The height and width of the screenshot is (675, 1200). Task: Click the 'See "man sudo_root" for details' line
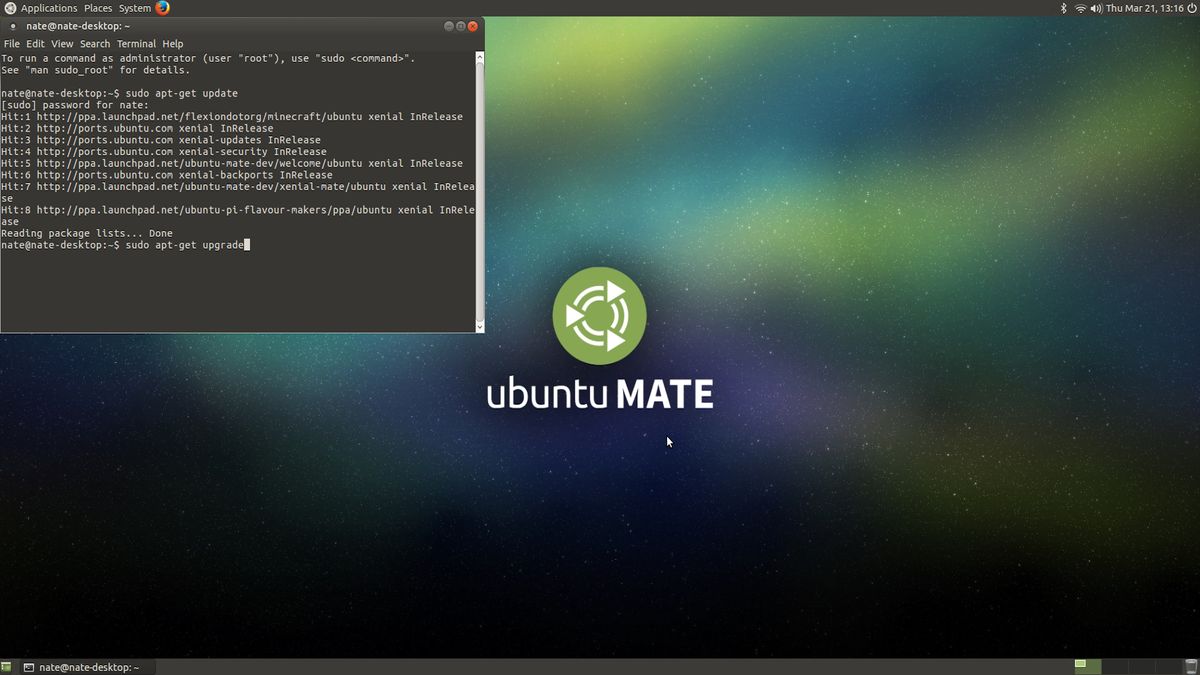tap(96, 70)
